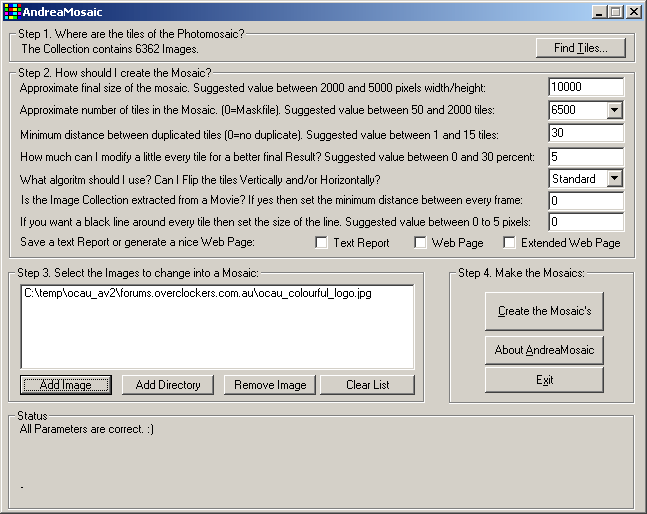Select ocau_colourful_logo.jpg in the image list
647x514 pixels.
click(x=198, y=293)
